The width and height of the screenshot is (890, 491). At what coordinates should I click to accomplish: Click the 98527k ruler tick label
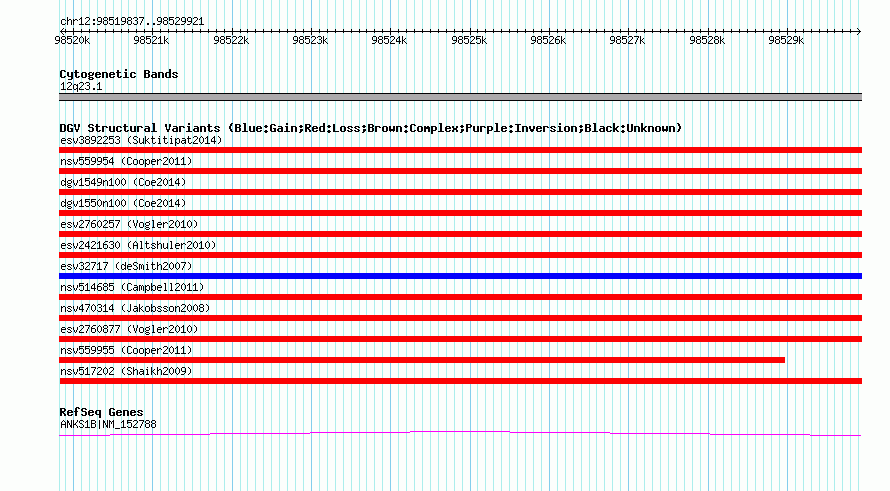(627, 40)
